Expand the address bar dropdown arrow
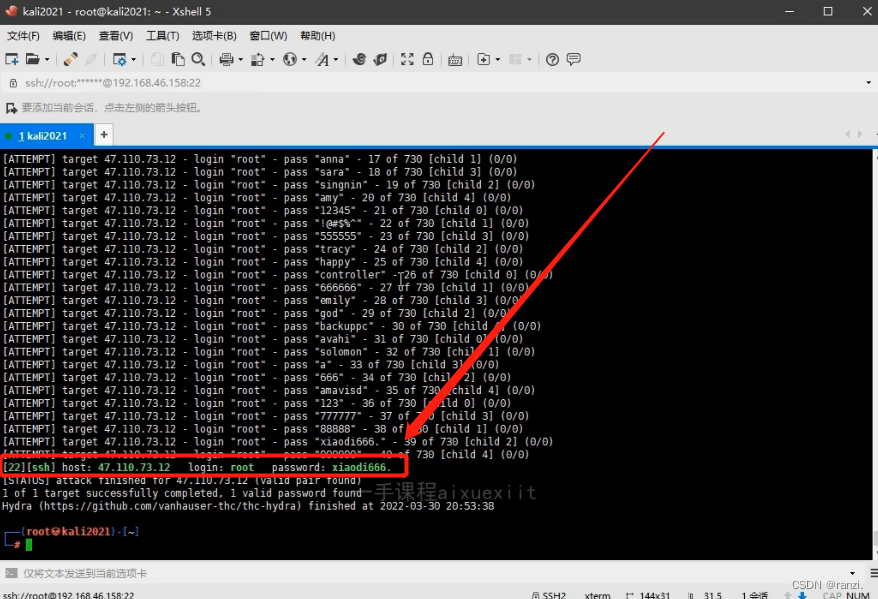The height and width of the screenshot is (599, 878). (868, 83)
